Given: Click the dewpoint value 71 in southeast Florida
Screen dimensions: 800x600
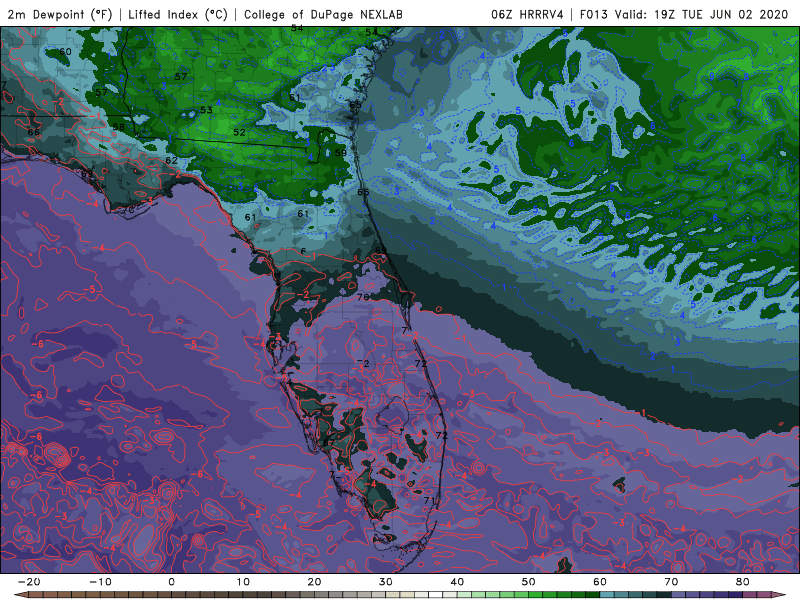Looking at the screenshot, I should coord(429,501).
